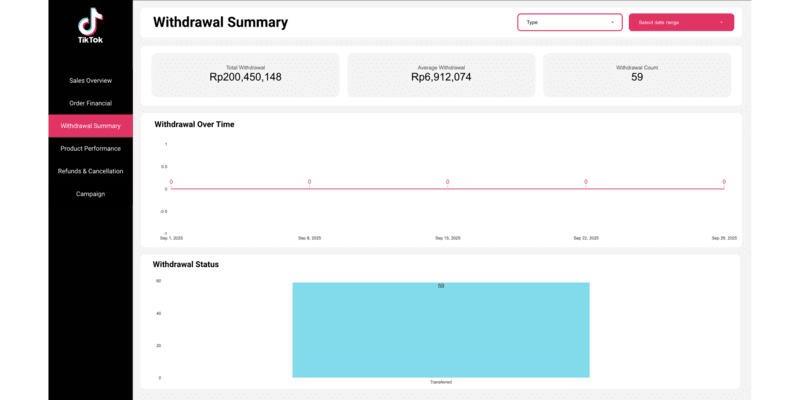Open the Sales Overview page
800x400 pixels.
90,80
